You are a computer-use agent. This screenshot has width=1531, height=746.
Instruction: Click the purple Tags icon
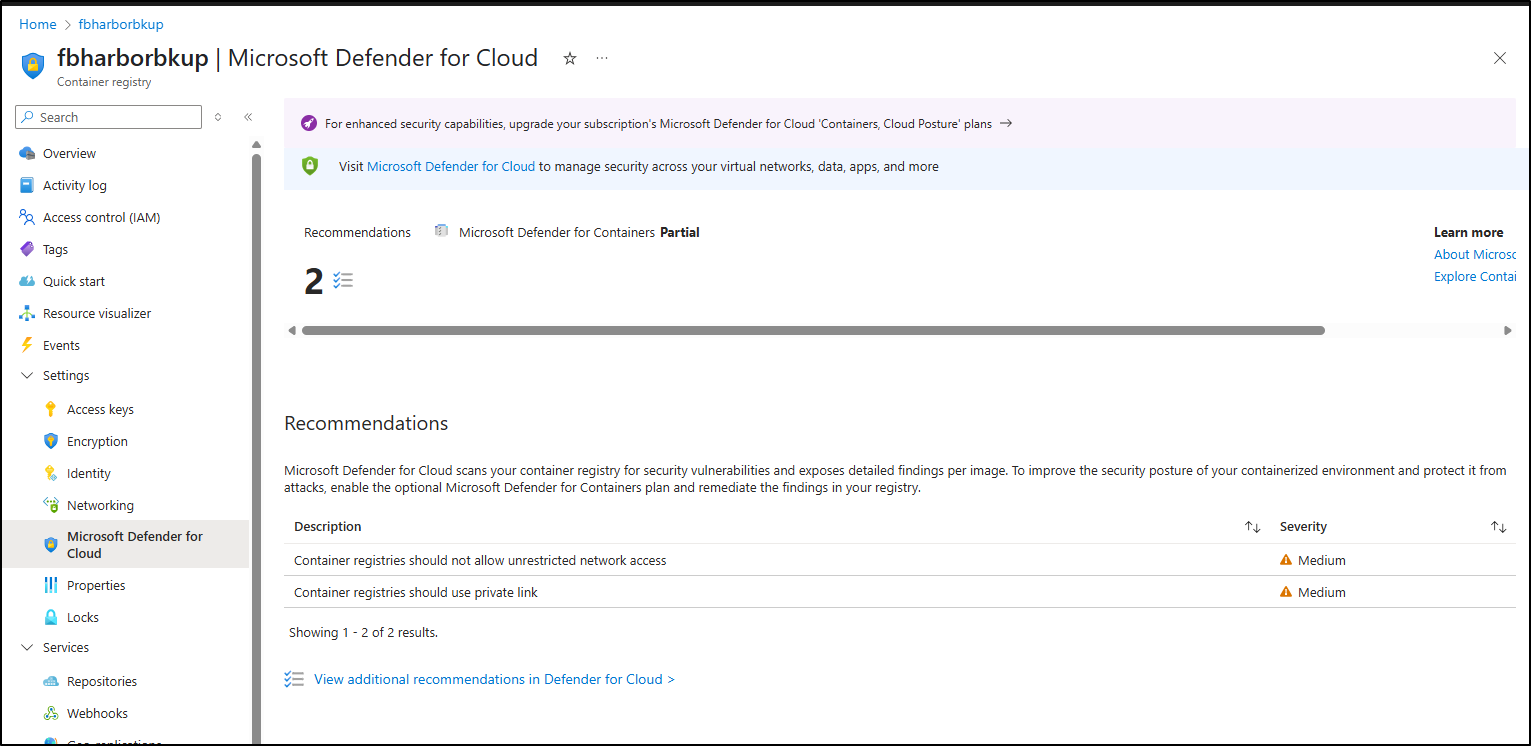[27, 249]
